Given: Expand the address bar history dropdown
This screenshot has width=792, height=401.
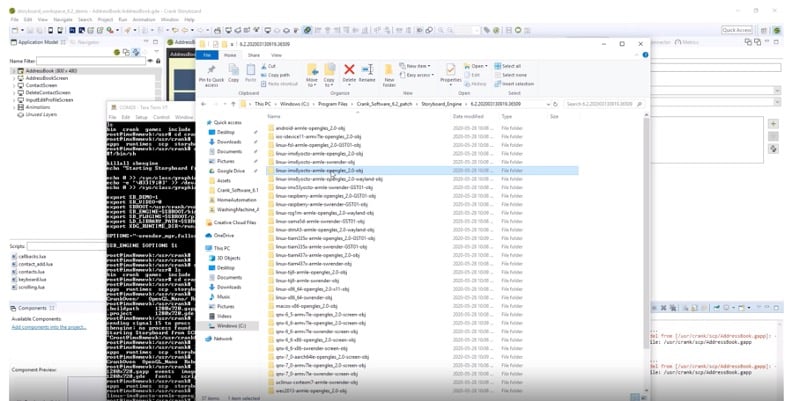Looking at the screenshot, I should point(548,104).
